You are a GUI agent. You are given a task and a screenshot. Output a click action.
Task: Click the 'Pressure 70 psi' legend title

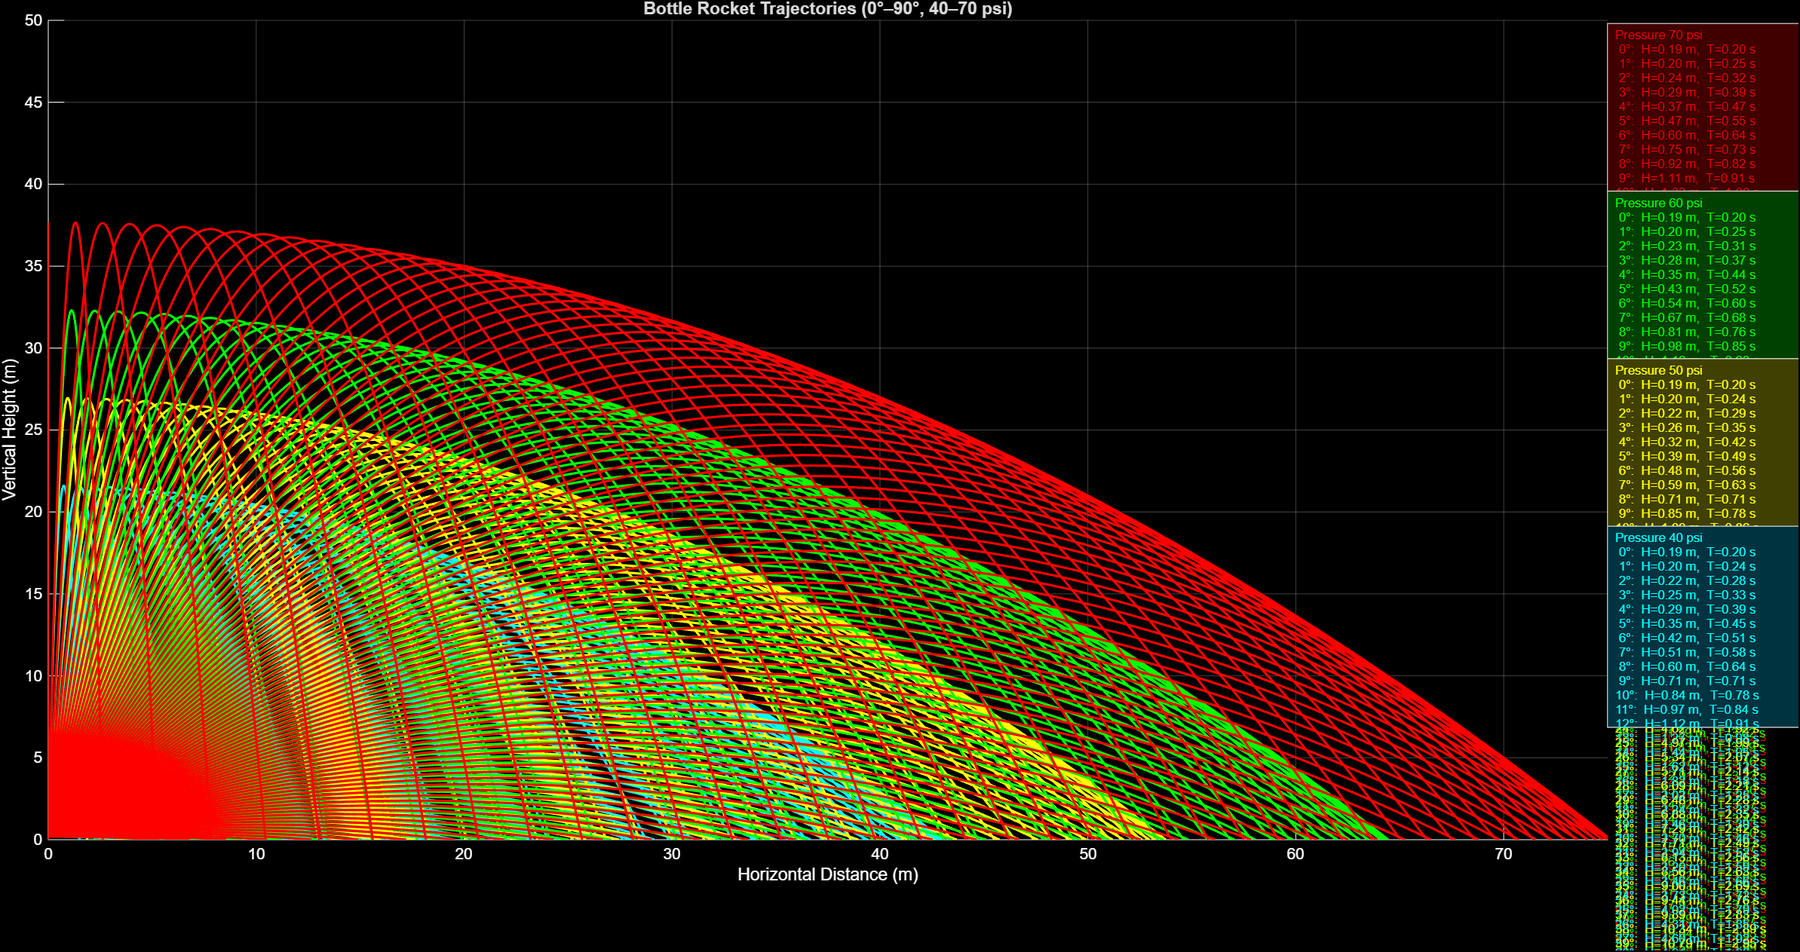(1658, 35)
